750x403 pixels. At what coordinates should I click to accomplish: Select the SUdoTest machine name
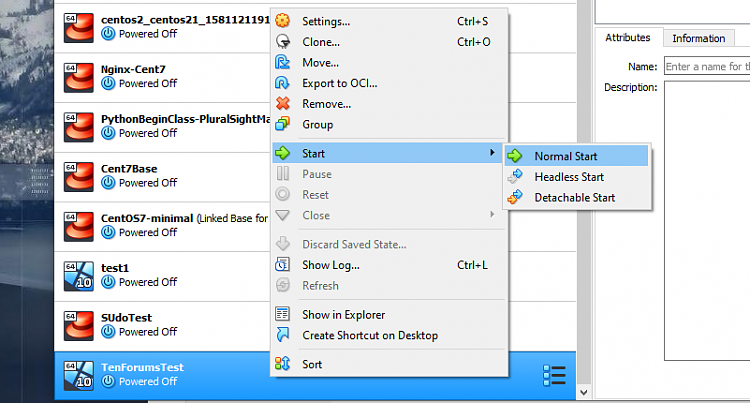126,317
